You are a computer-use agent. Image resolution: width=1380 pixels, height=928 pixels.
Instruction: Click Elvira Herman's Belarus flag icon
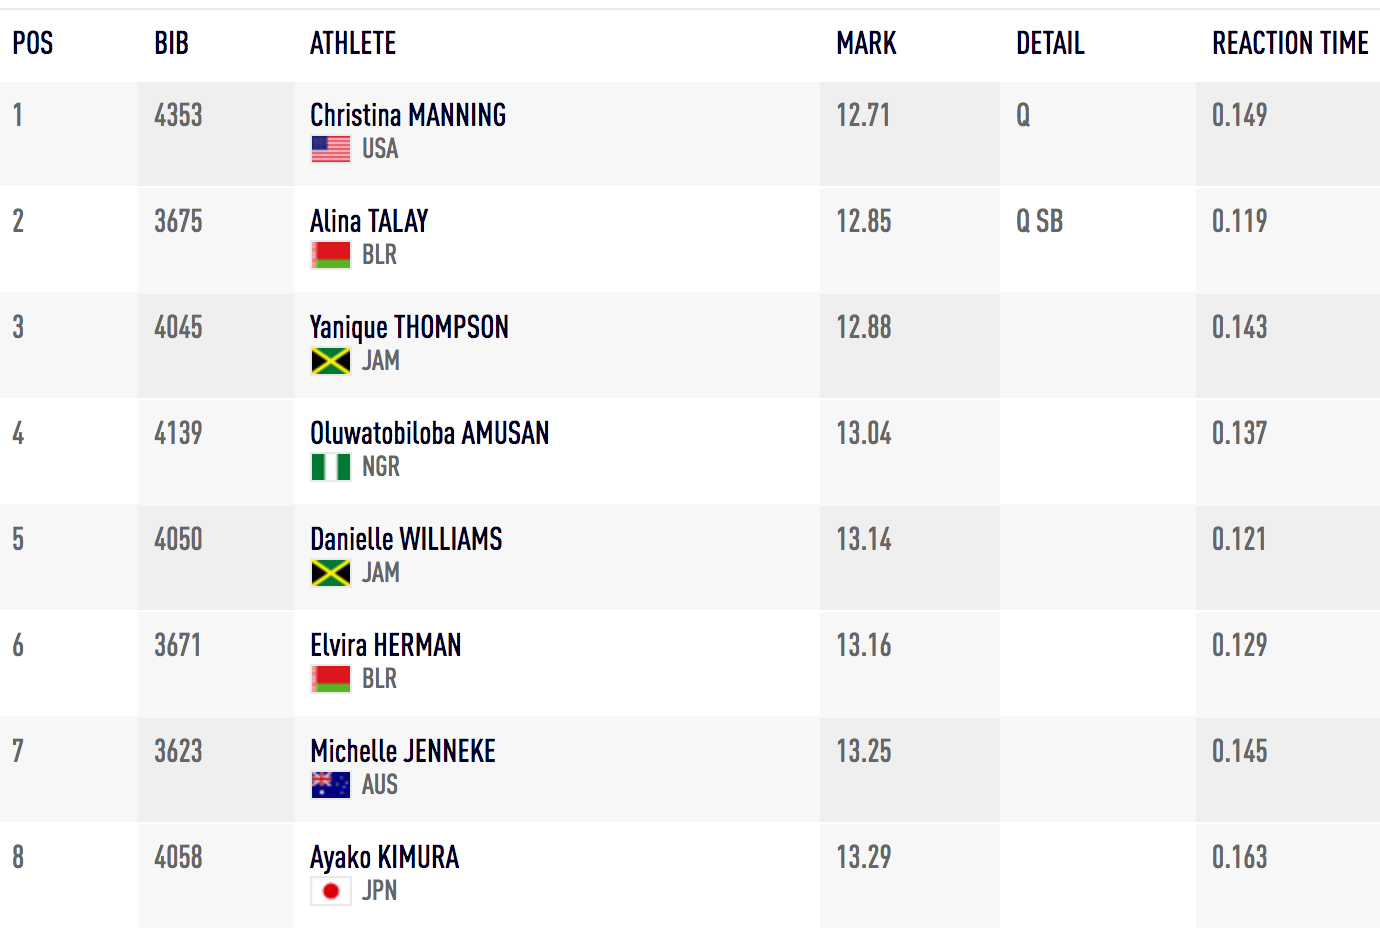331,679
